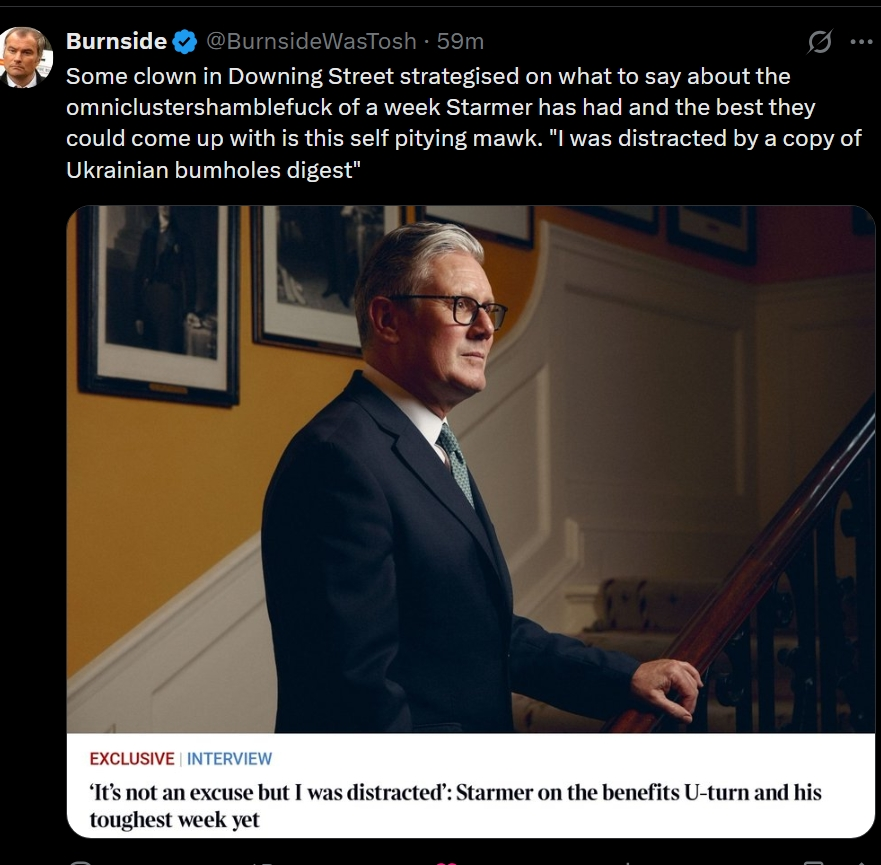Click the 59m post timestamp
881x865 pixels.
click(461, 42)
